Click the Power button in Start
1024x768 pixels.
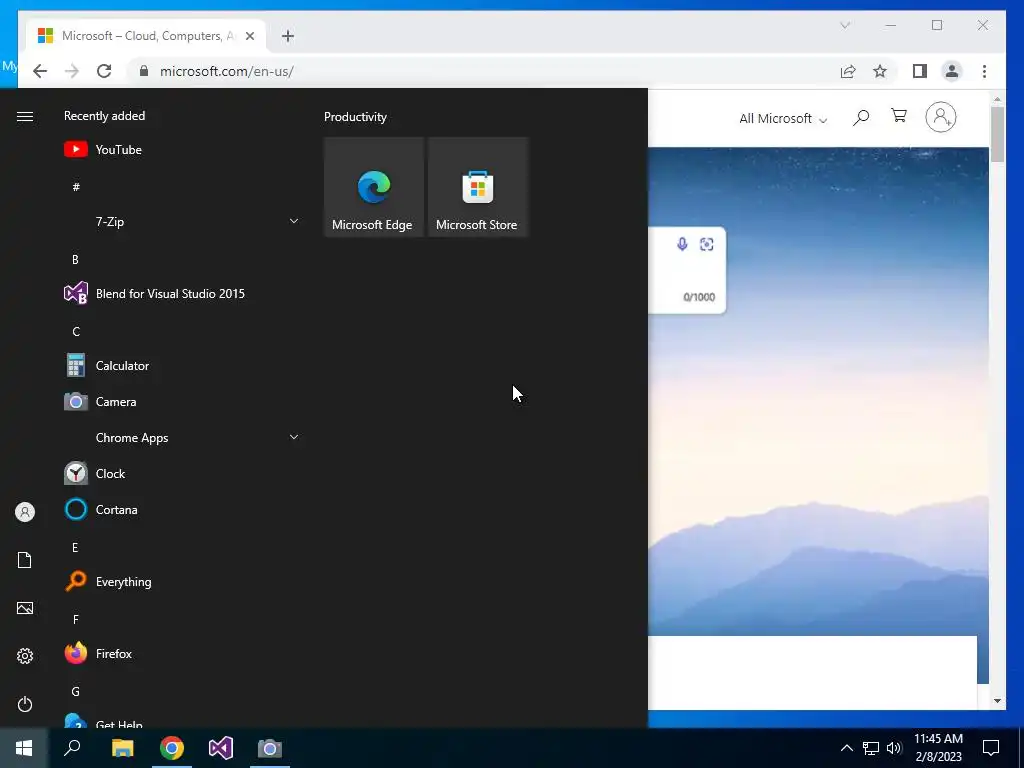click(x=25, y=704)
